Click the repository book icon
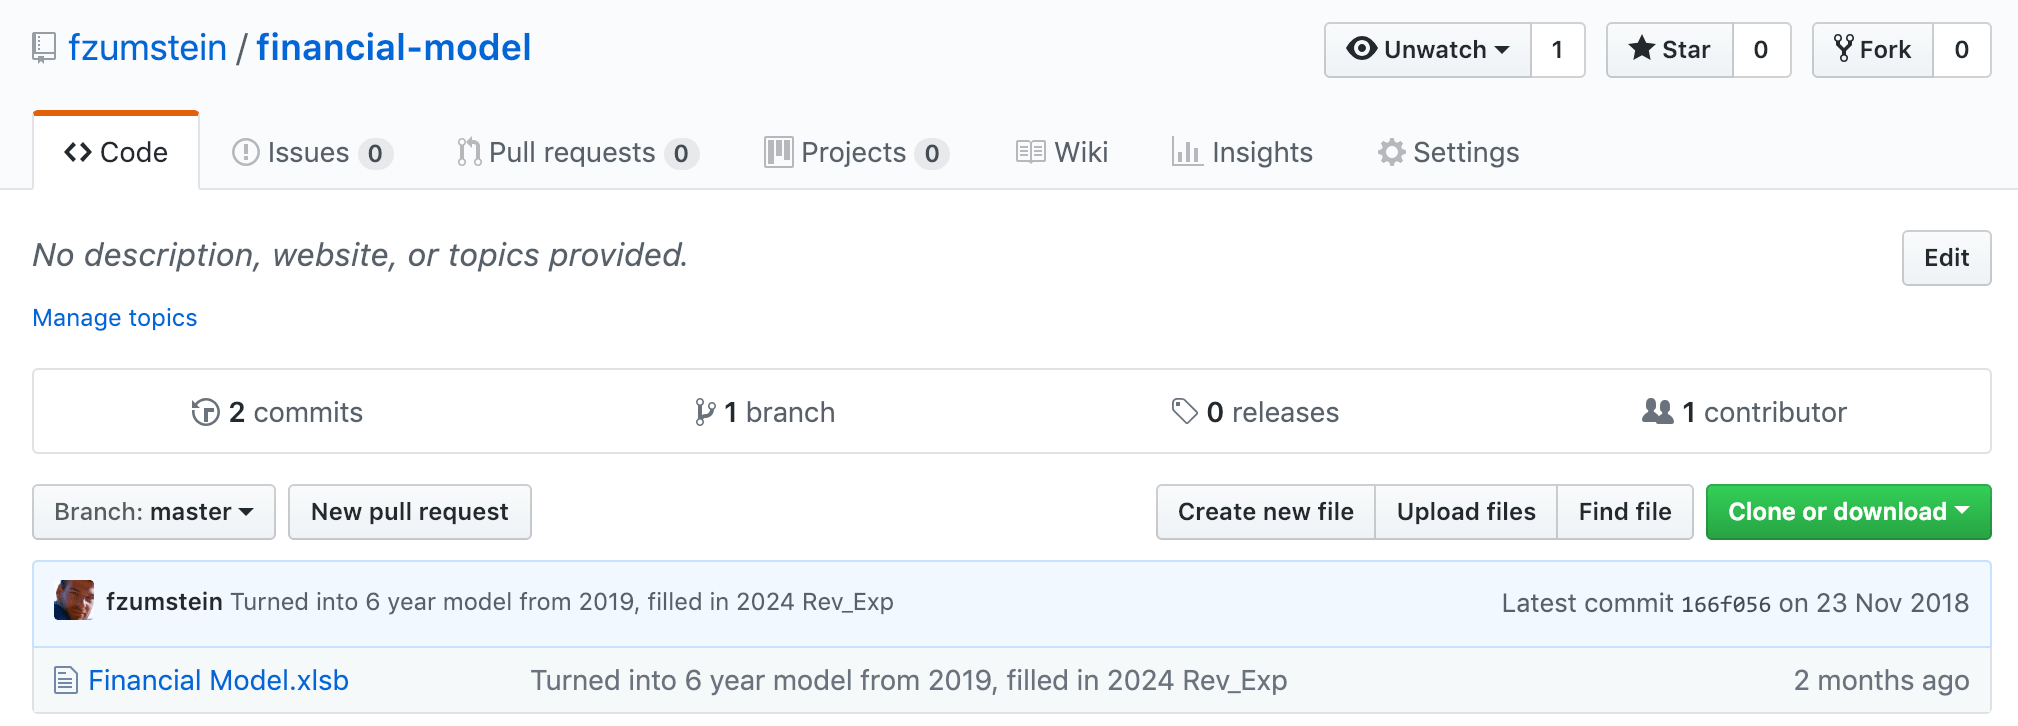2018x726 pixels. tap(44, 48)
